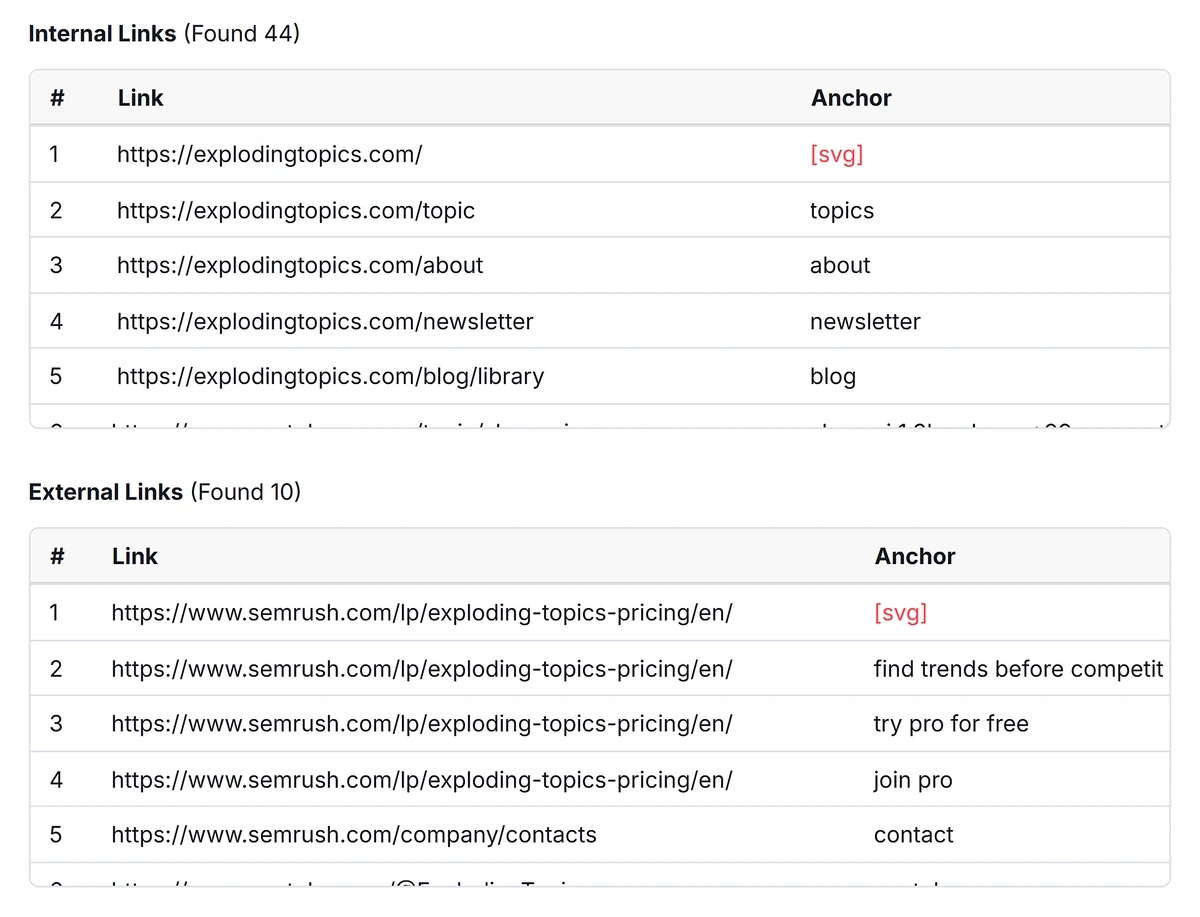Image resolution: width=1200 pixels, height=917 pixels.
Task: Select the 'blog' anchor cell
Action: coord(833,376)
